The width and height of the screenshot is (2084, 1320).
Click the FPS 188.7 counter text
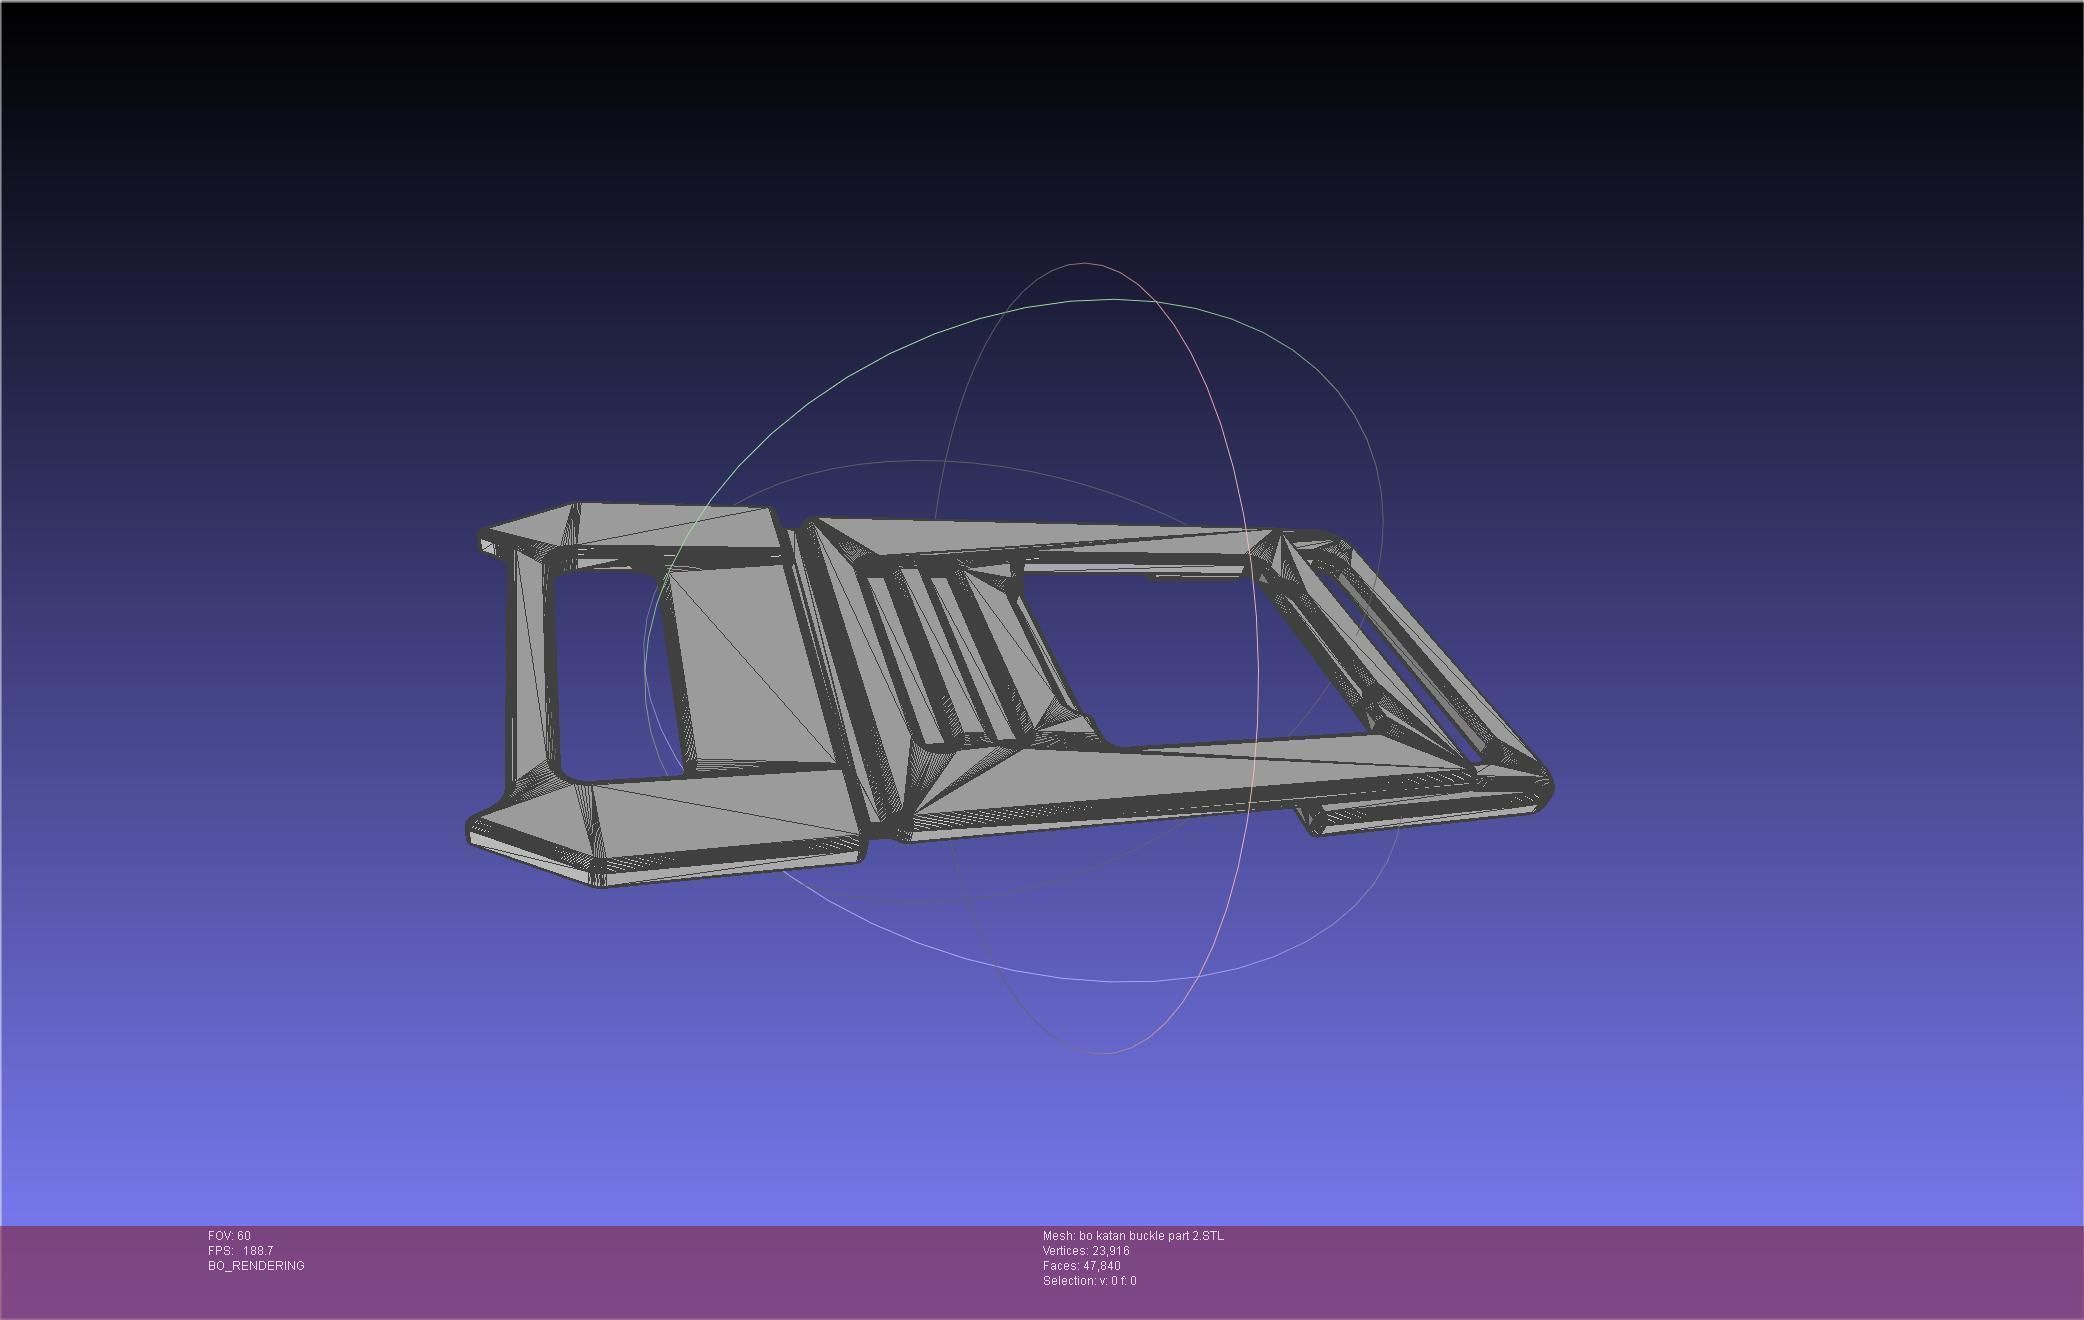coord(240,1251)
